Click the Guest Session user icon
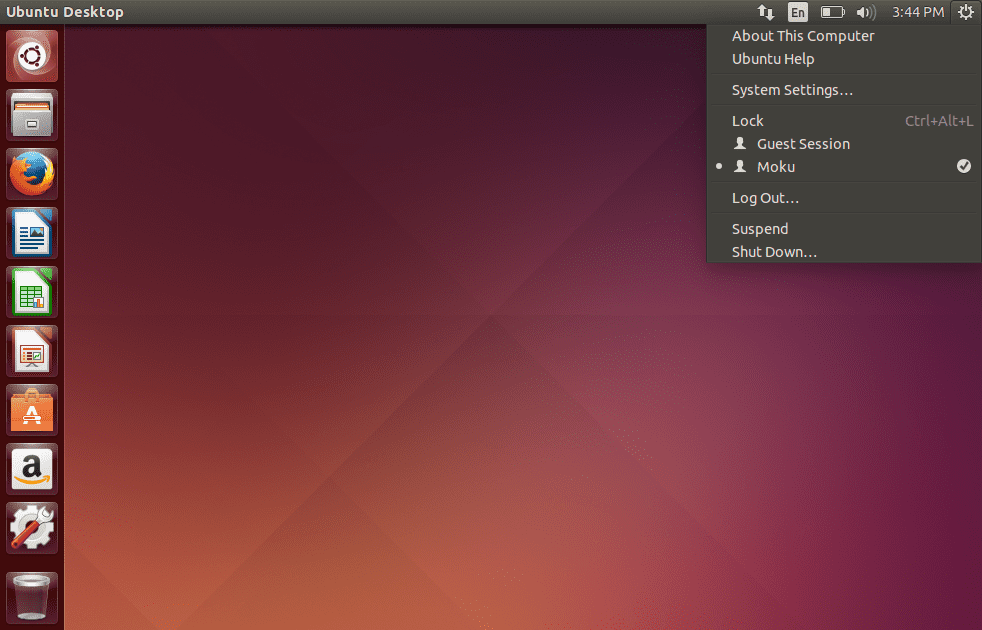Viewport: 982px width, 630px height. click(740, 143)
